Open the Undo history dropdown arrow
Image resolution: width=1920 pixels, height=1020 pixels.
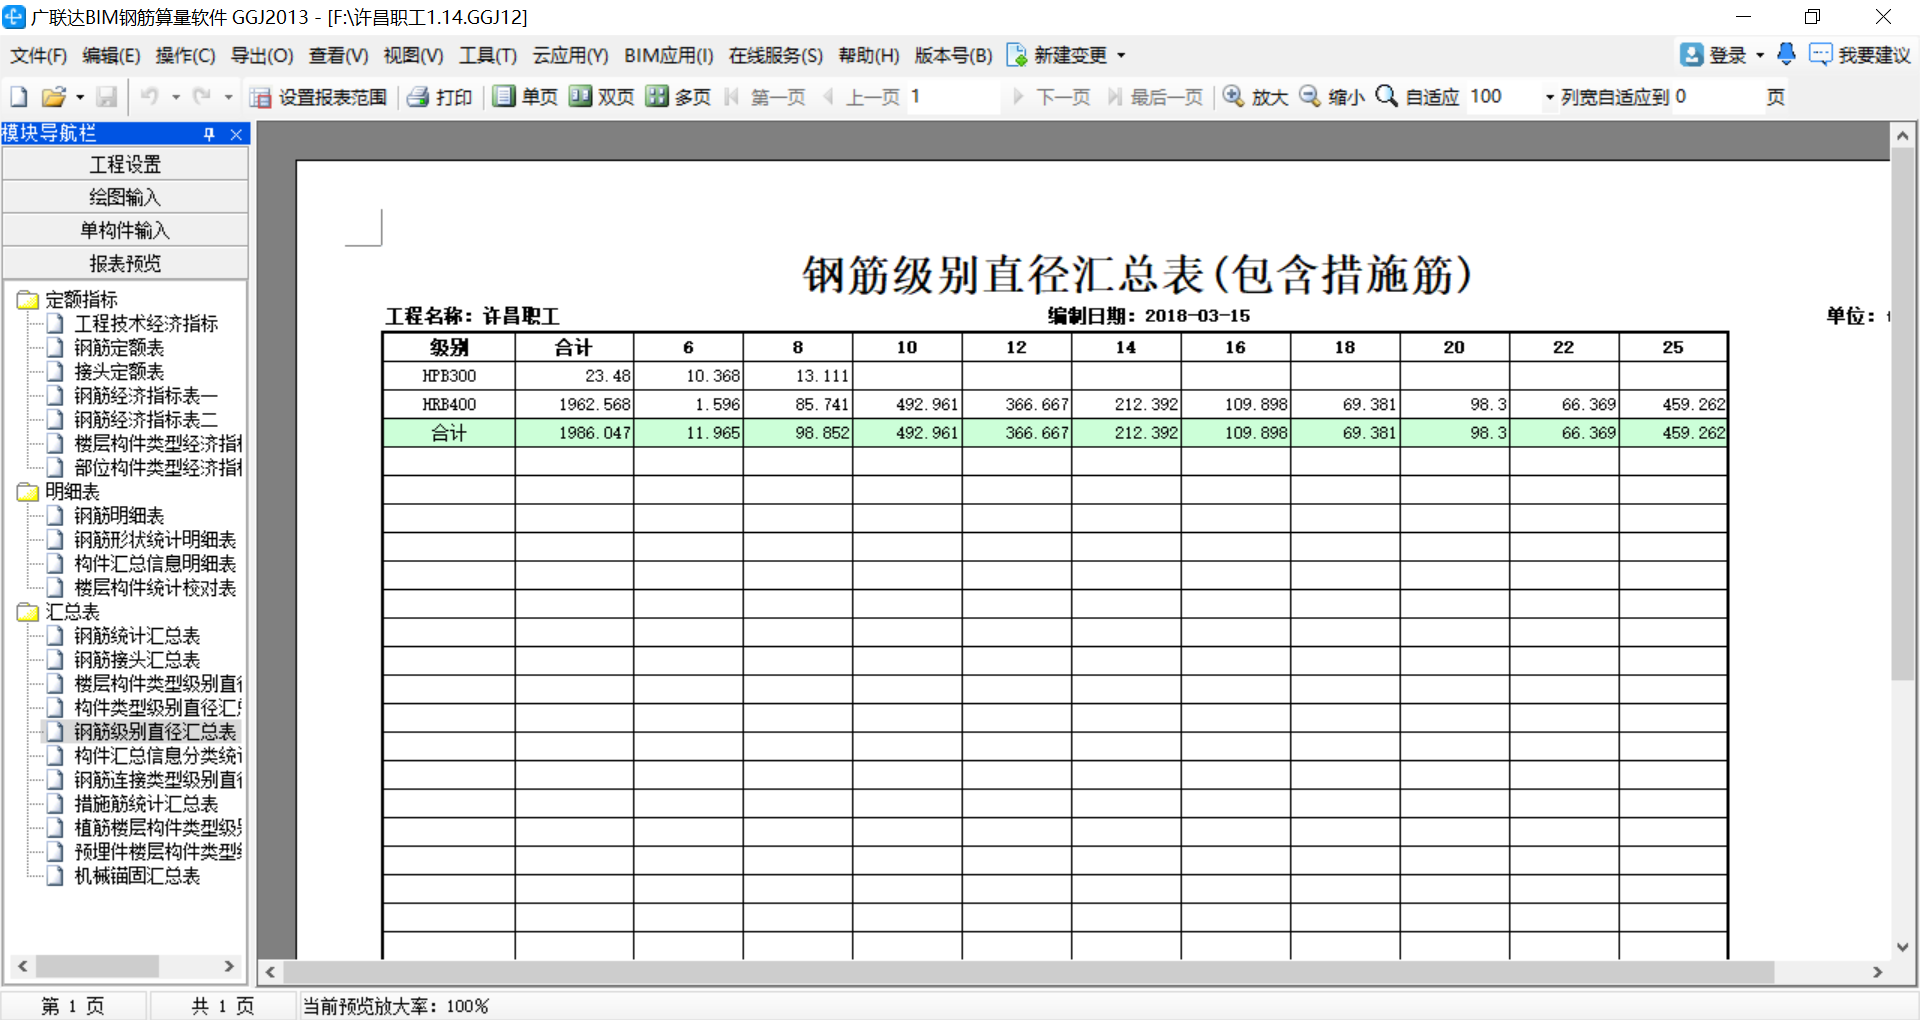[176, 98]
